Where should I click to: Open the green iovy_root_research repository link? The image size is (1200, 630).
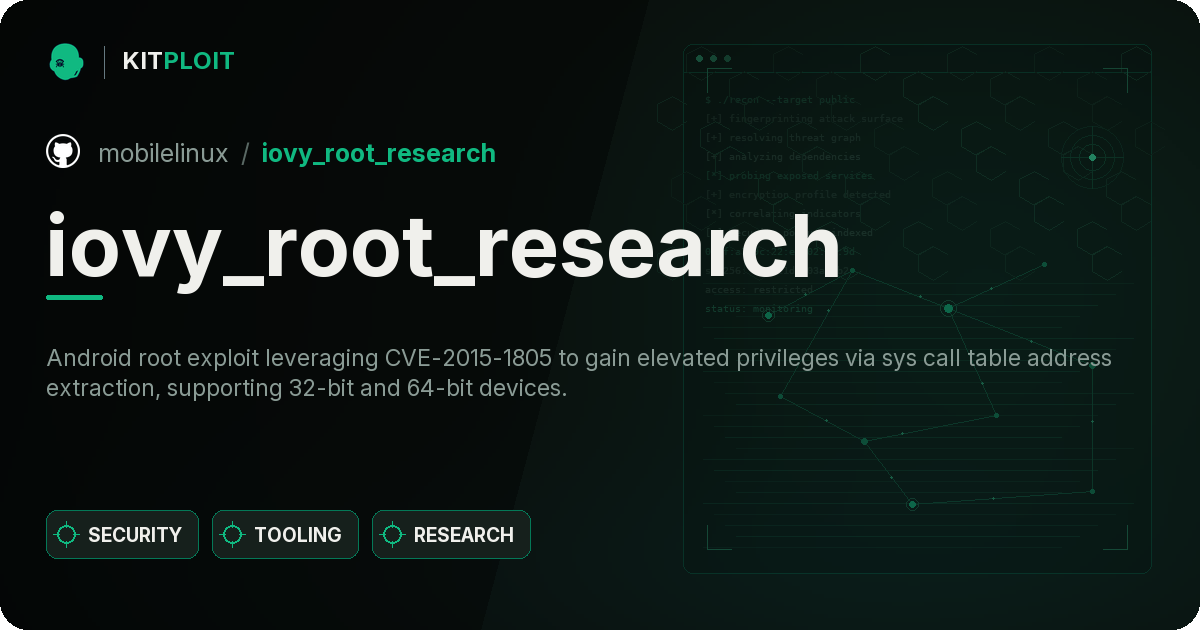pyautogui.click(x=378, y=153)
